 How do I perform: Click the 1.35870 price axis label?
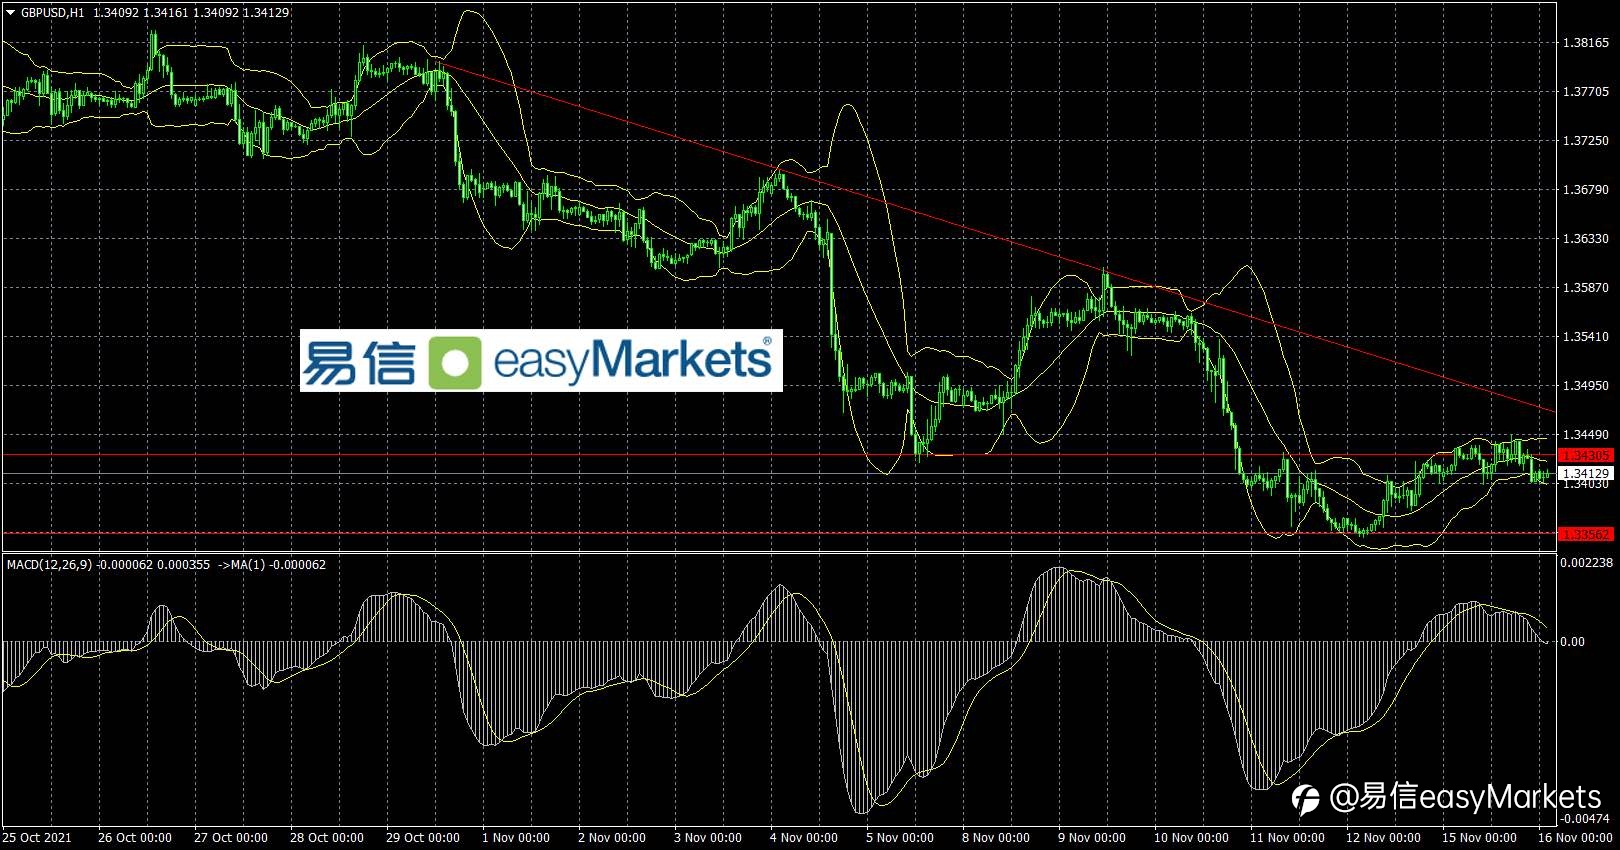tap(1586, 288)
